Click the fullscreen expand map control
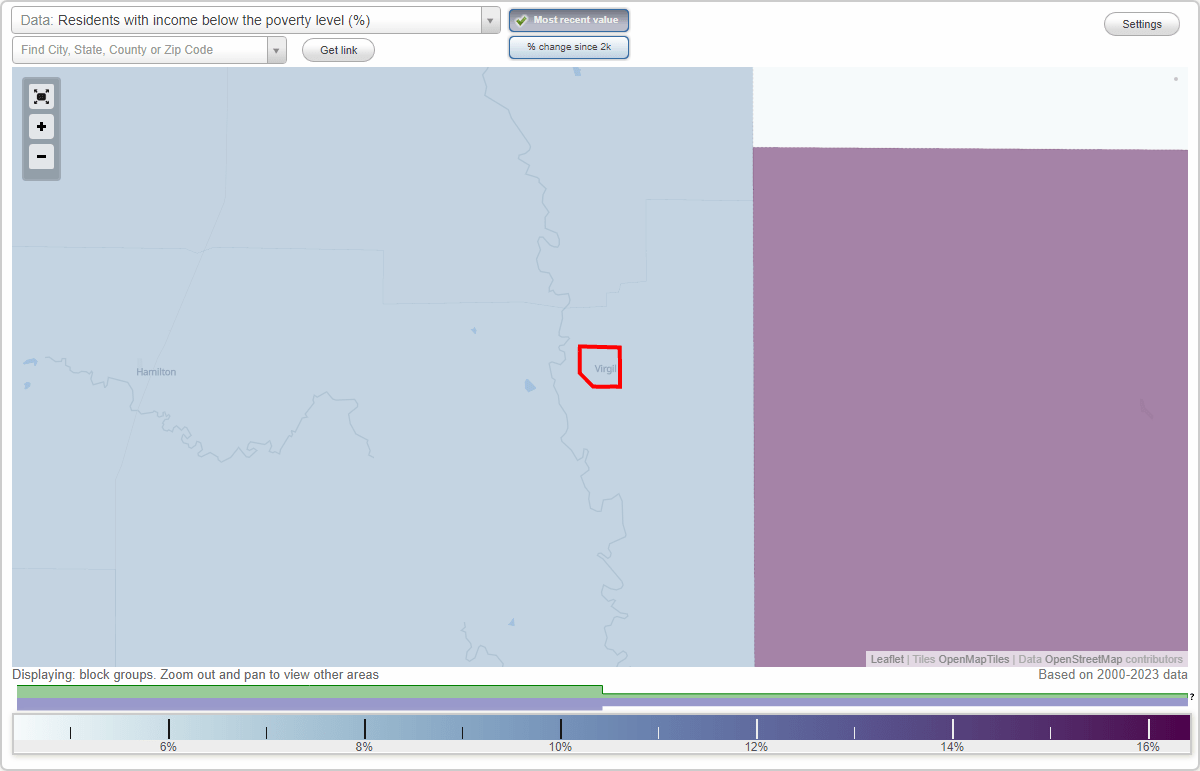Screen dimensions: 1200x771 [41, 96]
